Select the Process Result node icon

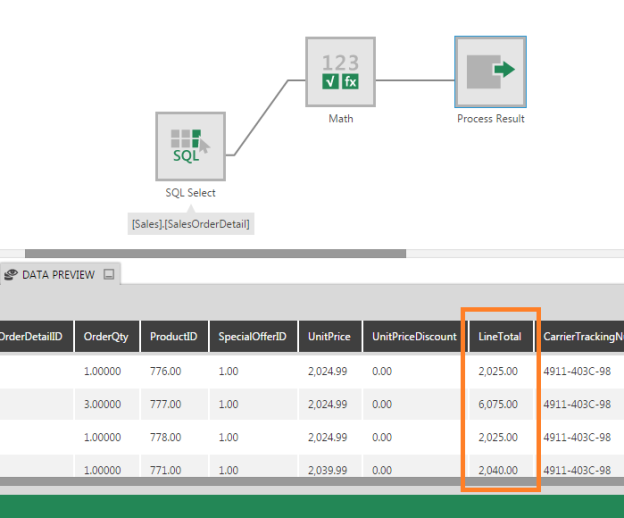coord(490,72)
